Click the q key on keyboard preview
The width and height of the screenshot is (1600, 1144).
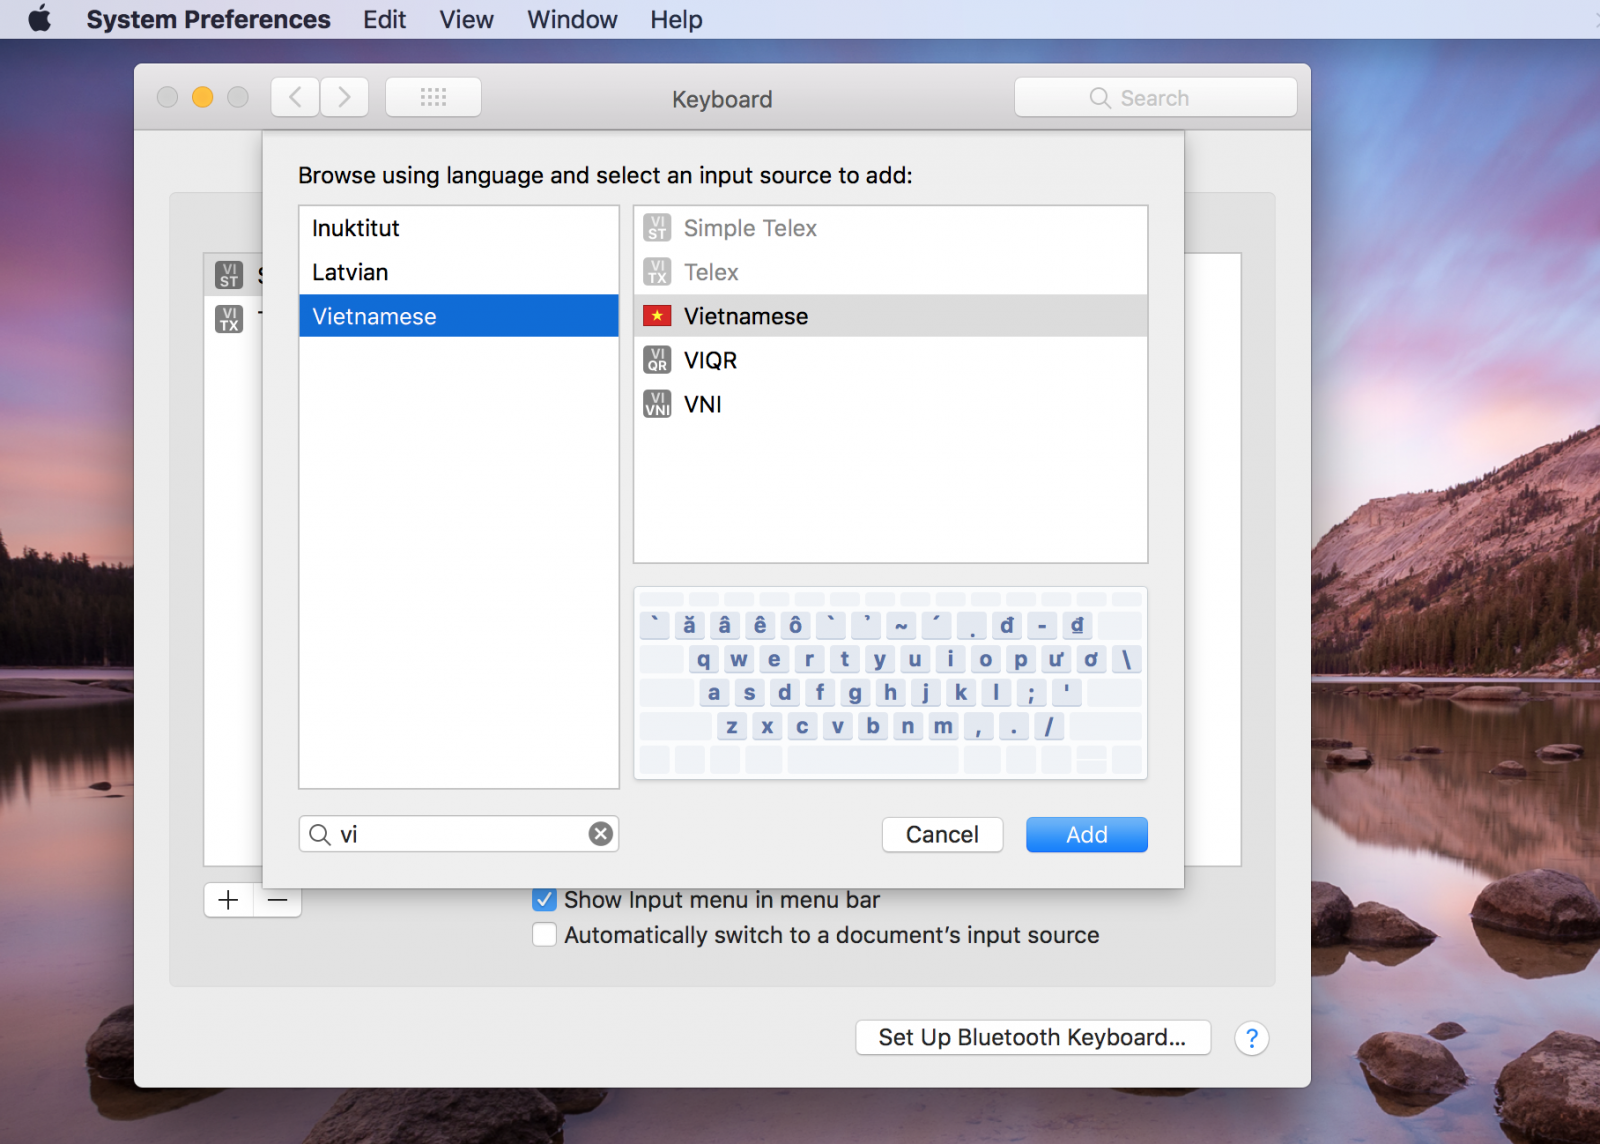click(x=703, y=659)
